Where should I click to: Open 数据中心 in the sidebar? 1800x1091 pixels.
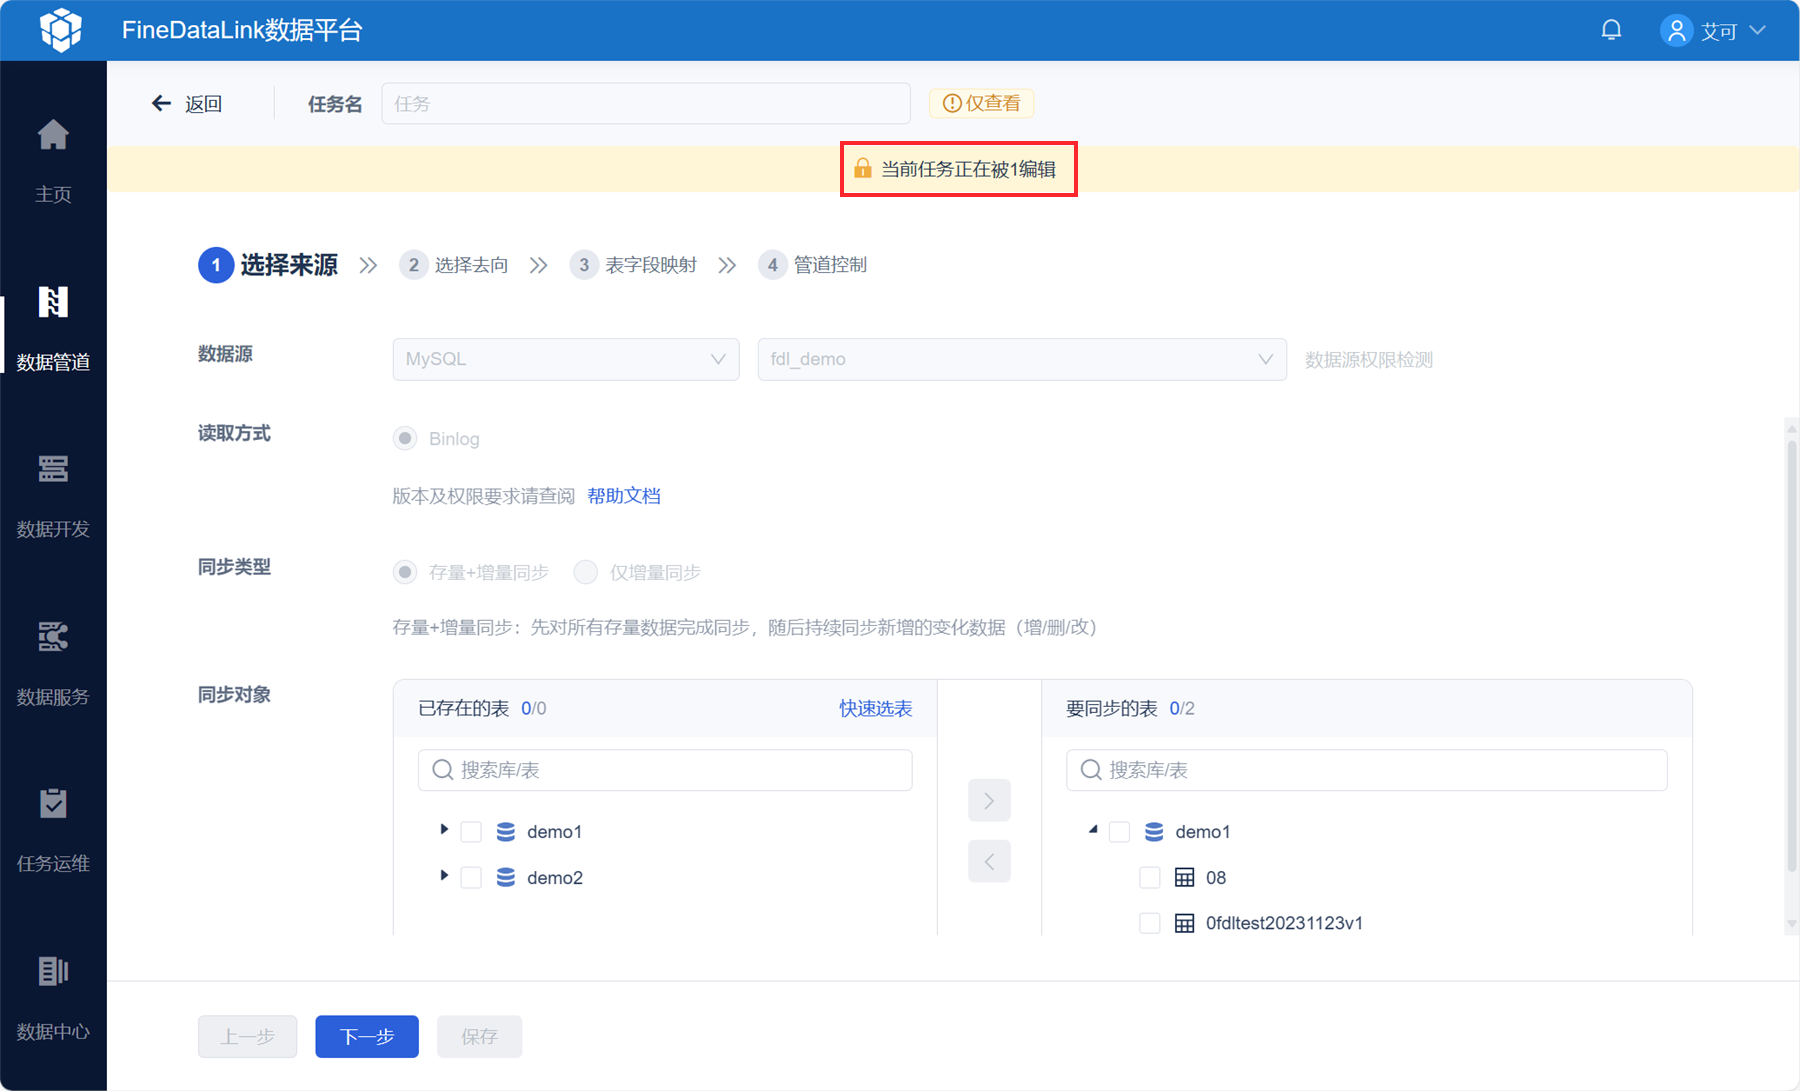click(x=53, y=999)
